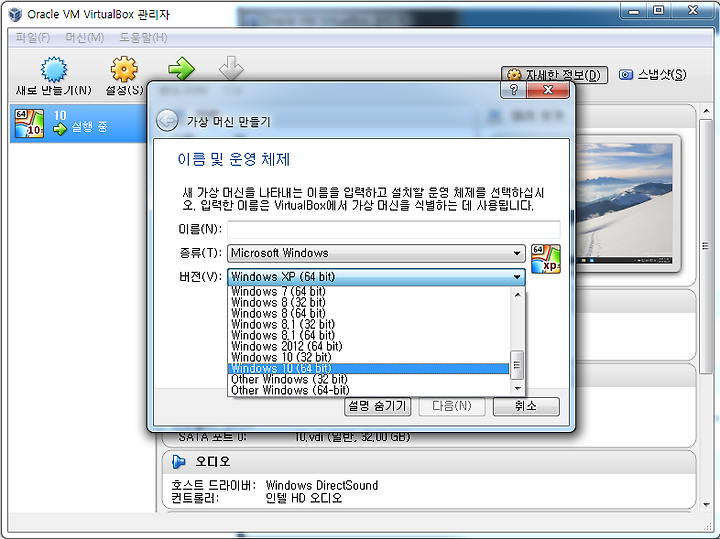Select Windows 2012 (64 bit) option

(x=368, y=347)
